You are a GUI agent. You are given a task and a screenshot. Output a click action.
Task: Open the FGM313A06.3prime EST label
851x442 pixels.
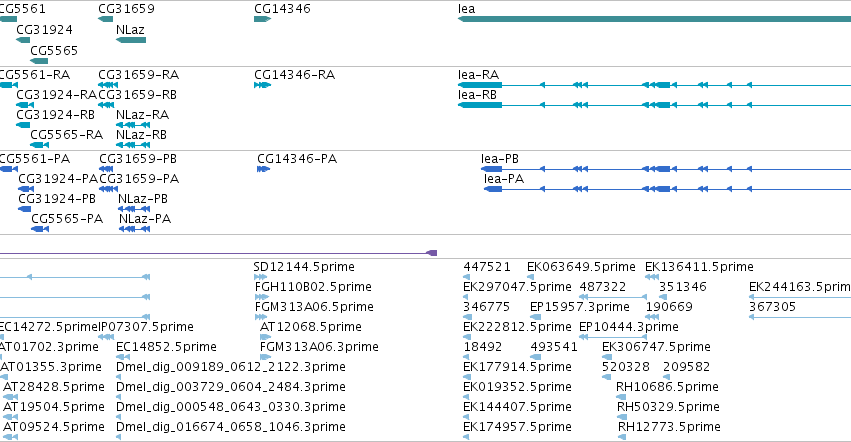tap(319, 347)
